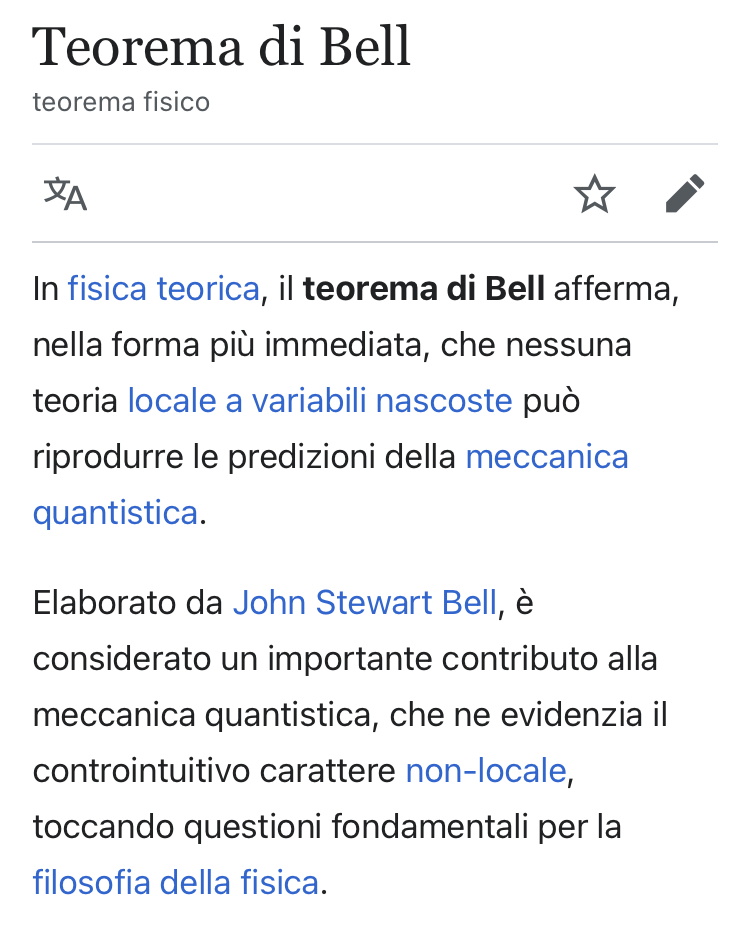The width and height of the screenshot is (750, 928).
Task: Click the "teorema fisico" description subtitle
Action: pyautogui.click(x=121, y=102)
